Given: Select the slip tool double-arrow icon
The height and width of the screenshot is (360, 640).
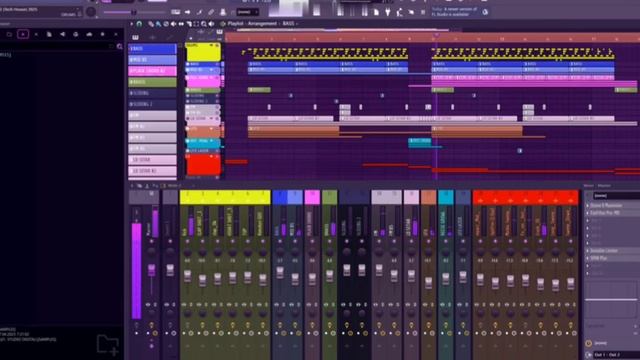Looking at the screenshot, I should [x=181, y=24].
